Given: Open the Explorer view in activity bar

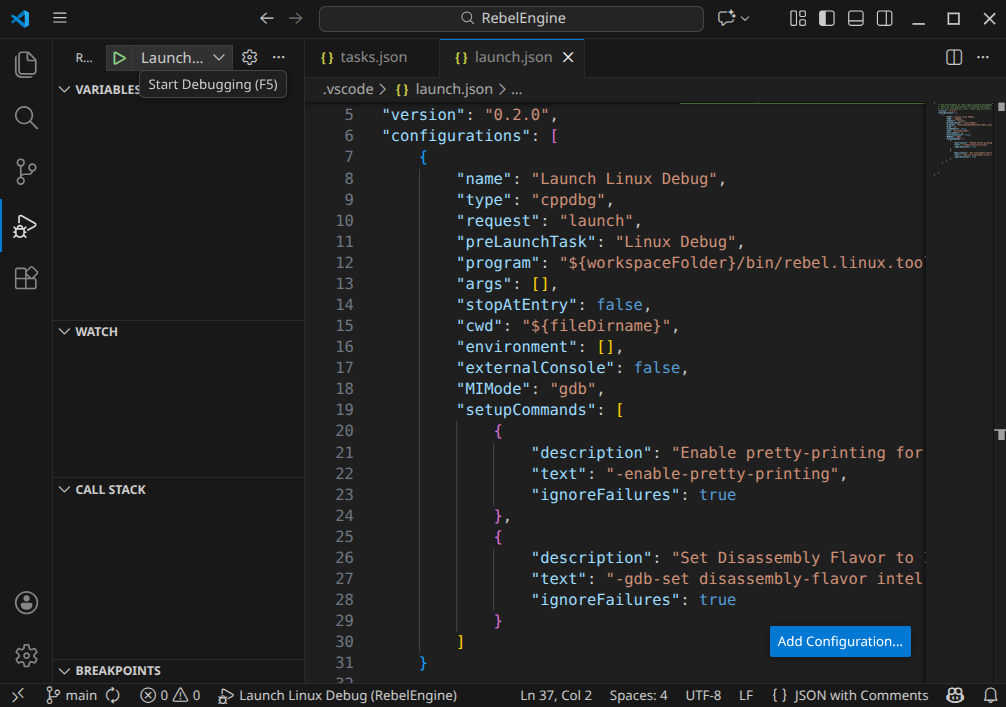Looking at the screenshot, I should tap(26, 65).
